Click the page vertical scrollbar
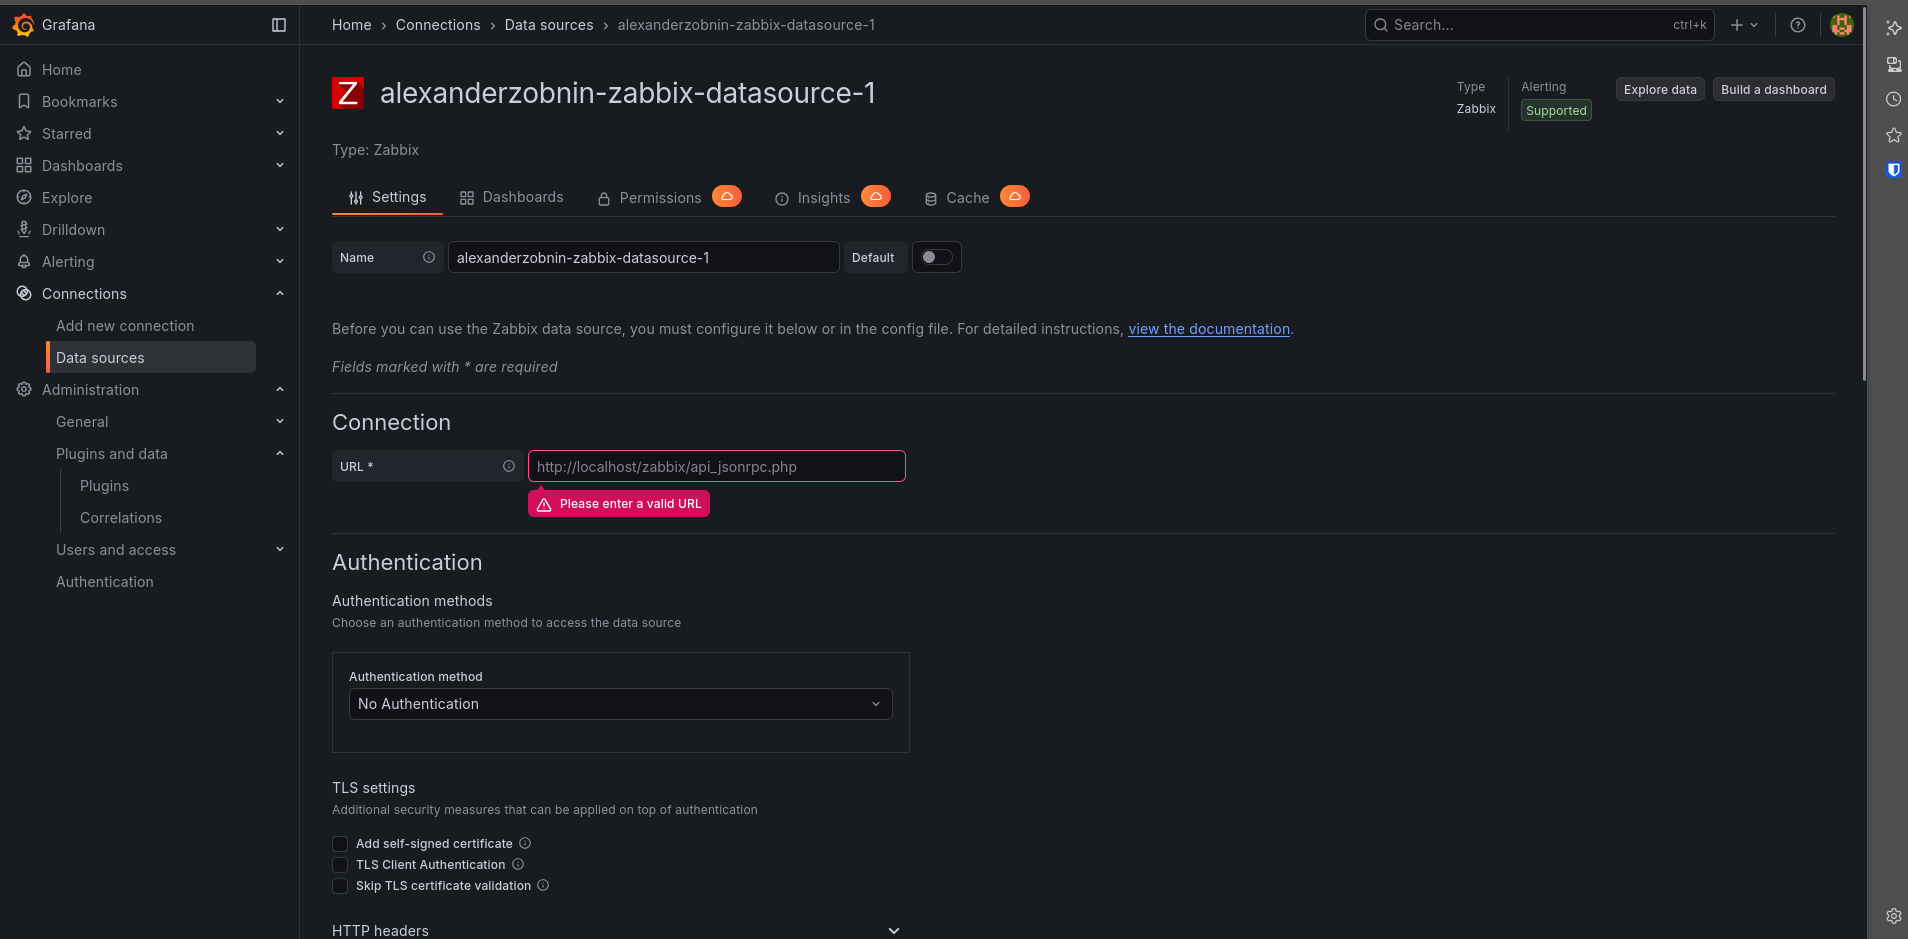The width and height of the screenshot is (1908, 939). click(x=1864, y=200)
